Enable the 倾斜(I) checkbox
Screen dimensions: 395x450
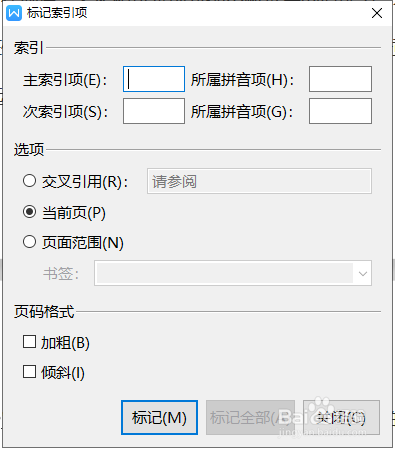29,371
